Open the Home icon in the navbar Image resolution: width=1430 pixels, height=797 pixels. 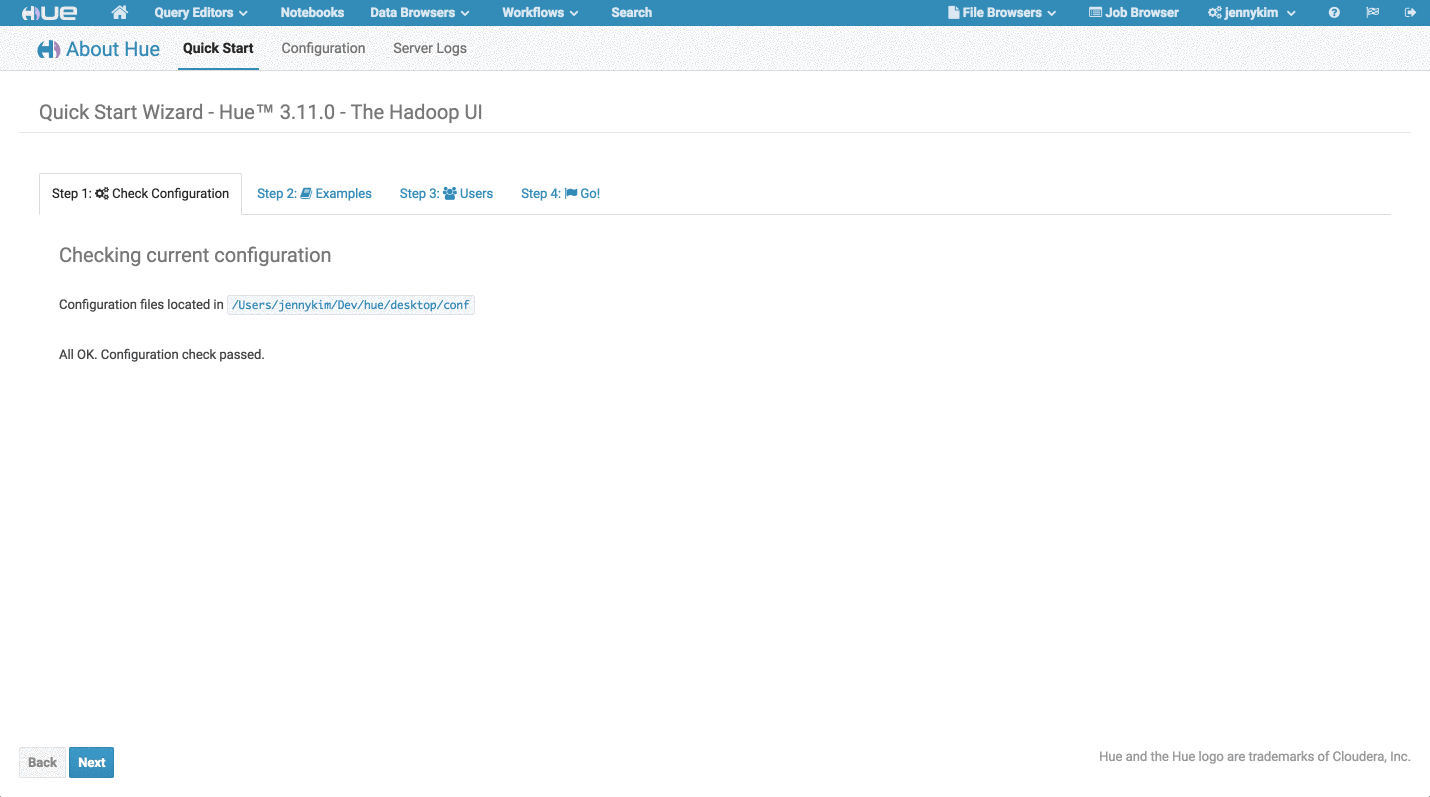pyautogui.click(x=118, y=12)
